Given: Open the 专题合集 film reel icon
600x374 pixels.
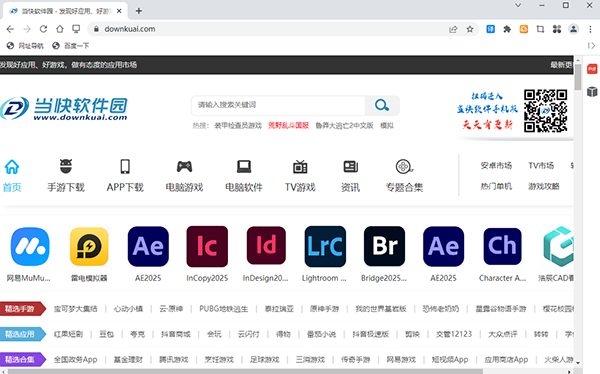Looking at the screenshot, I should (x=404, y=167).
